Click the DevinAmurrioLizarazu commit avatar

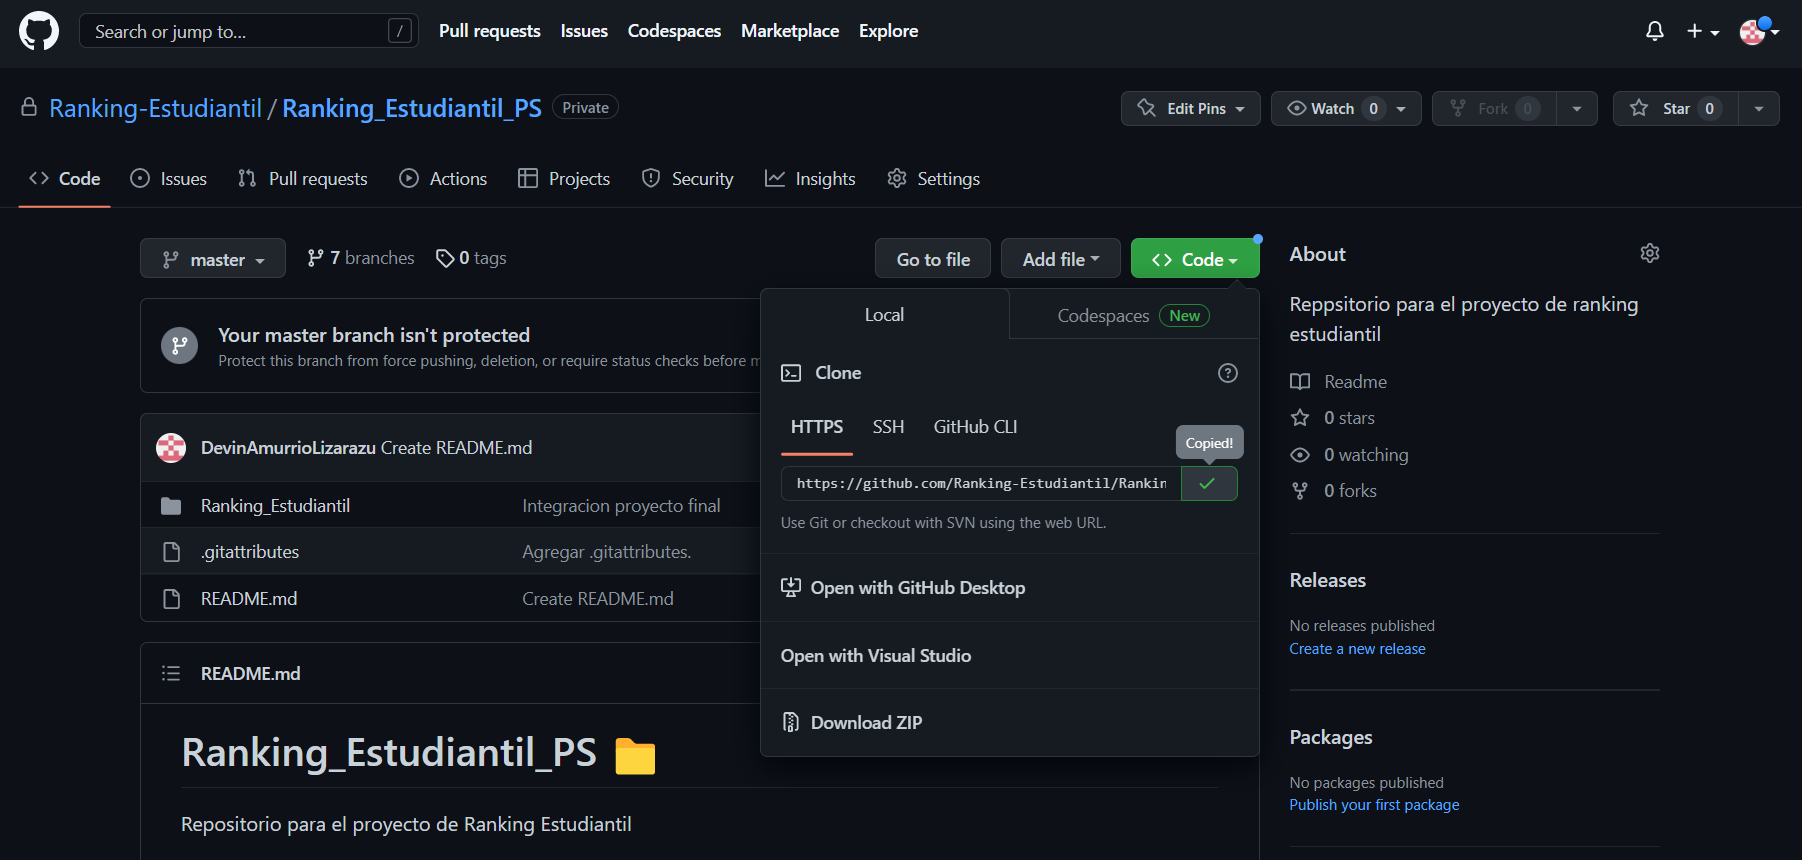171,448
